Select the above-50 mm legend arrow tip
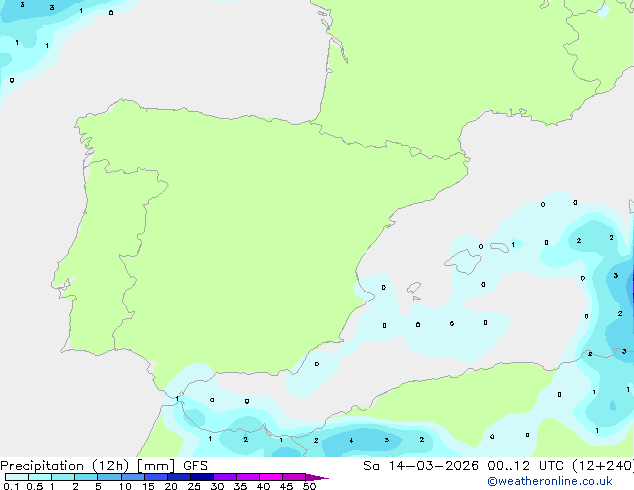The image size is (634, 490). pos(317,477)
